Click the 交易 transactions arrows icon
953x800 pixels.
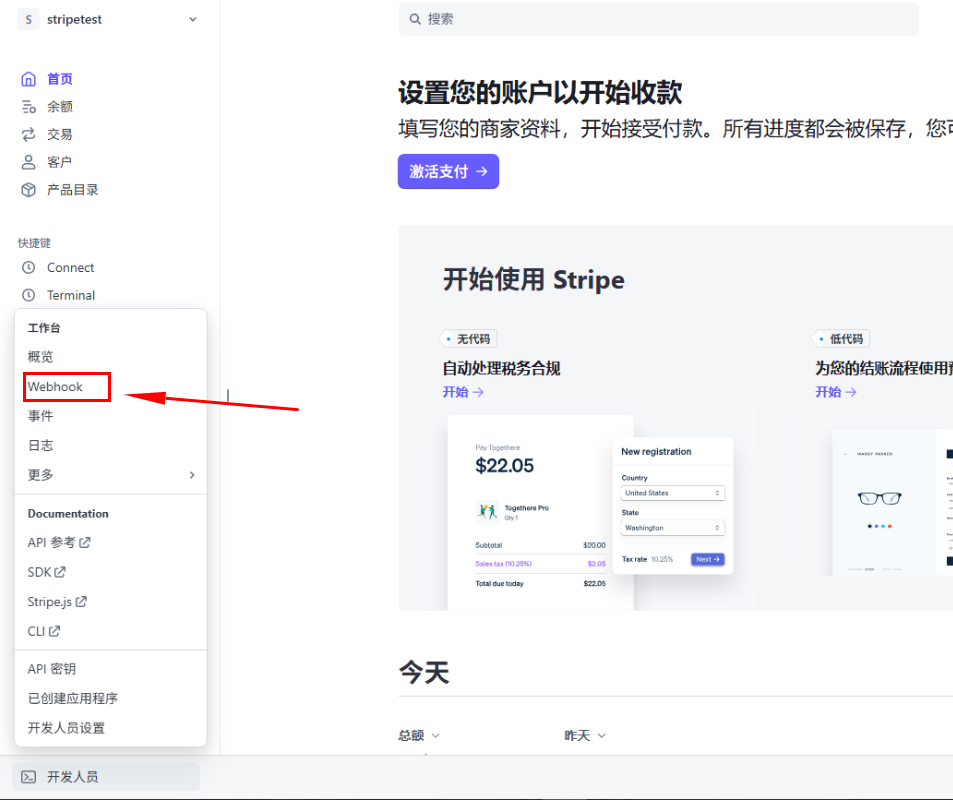click(x=29, y=134)
